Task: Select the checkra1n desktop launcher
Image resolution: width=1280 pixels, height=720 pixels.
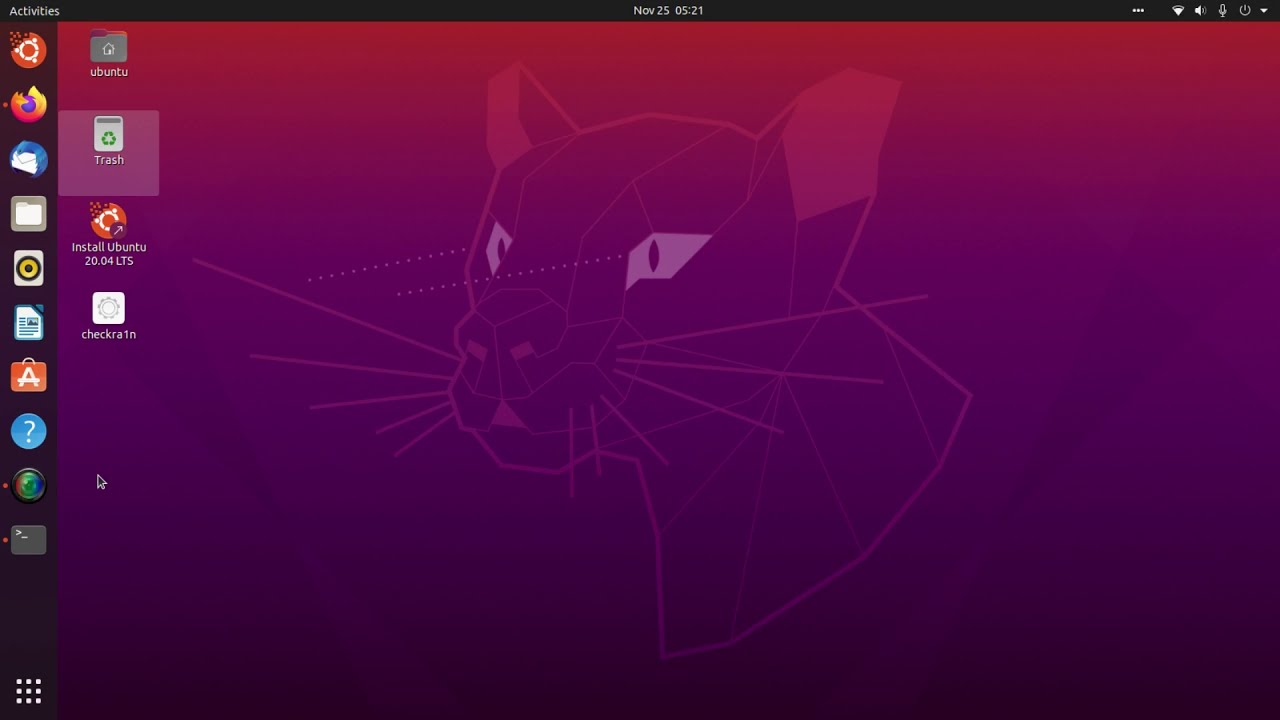Action: [x=108, y=316]
